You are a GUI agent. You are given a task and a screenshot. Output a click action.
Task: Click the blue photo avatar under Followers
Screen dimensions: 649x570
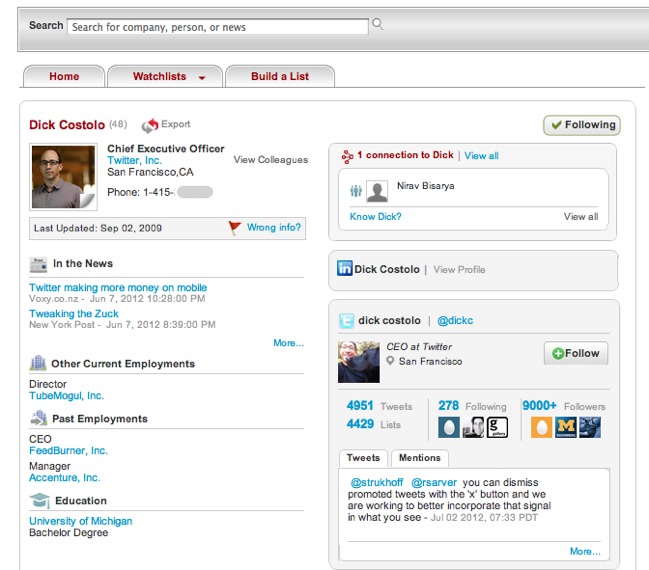[590, 427]
